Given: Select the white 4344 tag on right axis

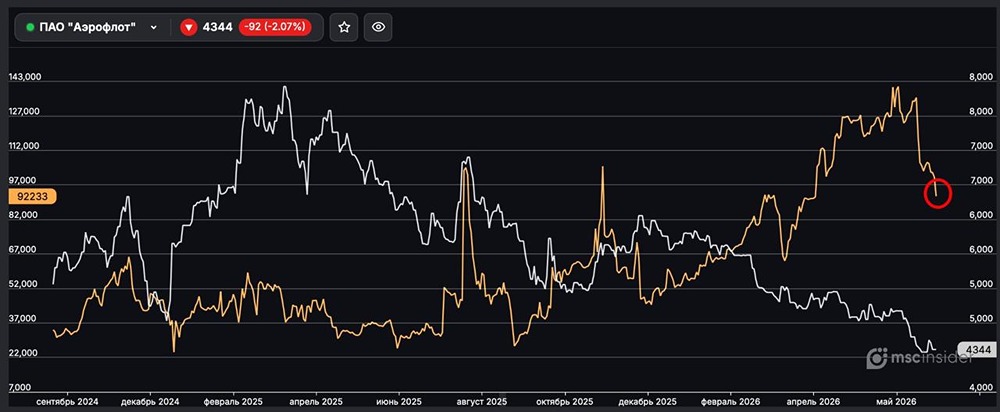Looking at the screenshot, I should coord(976,349).
